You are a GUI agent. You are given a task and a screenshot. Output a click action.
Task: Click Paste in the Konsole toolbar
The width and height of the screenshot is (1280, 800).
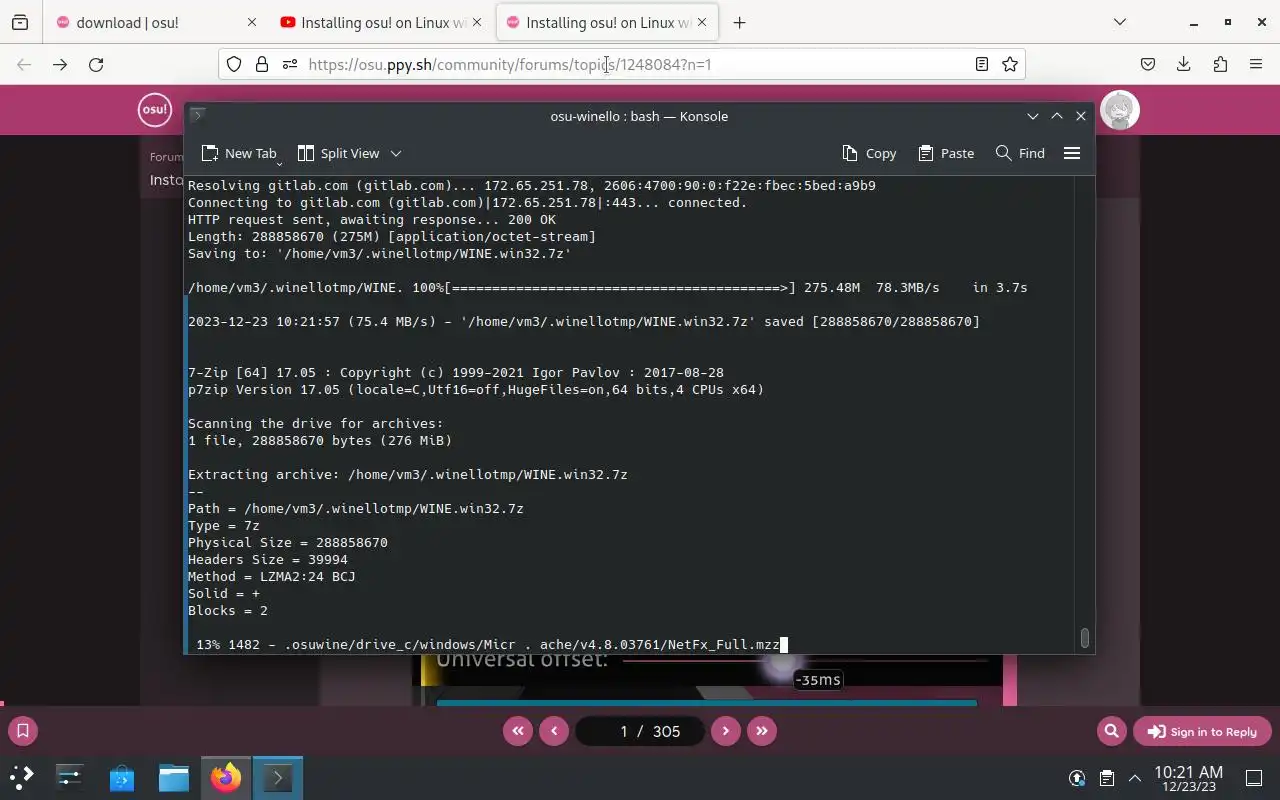click(946, 153)
